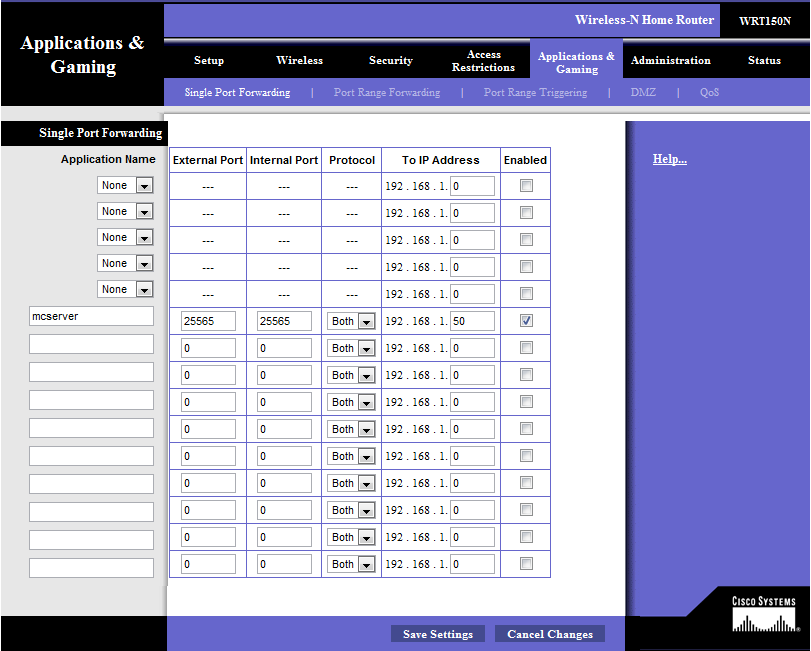Viewport: 811px width, 651px height.
Task: Click the Internal Port column header
Action: pos(284,160)
